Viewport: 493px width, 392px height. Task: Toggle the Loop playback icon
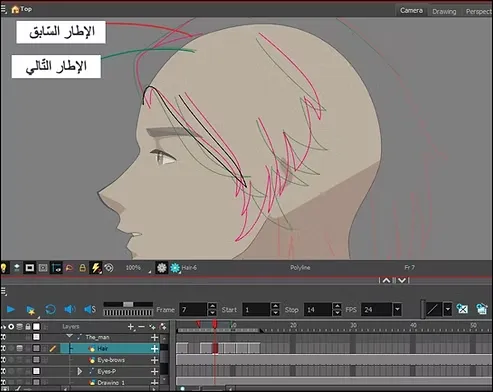[50, 309]
